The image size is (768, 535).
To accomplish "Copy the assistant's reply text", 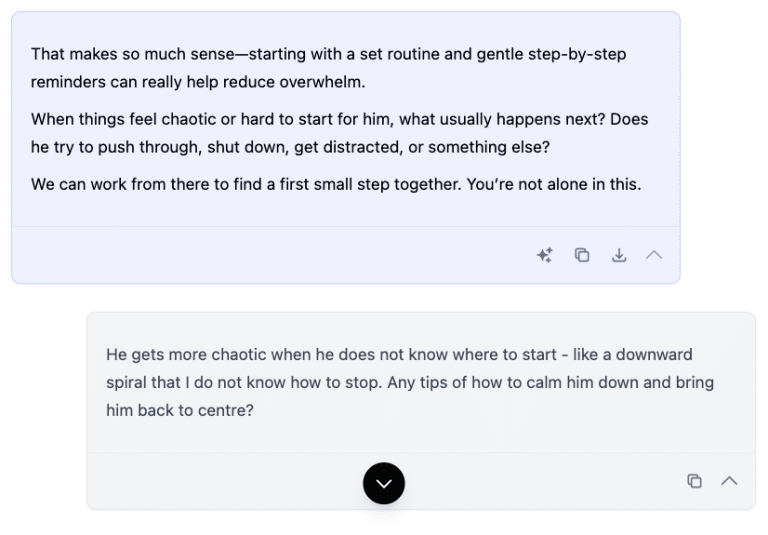I will click(582, 255).
